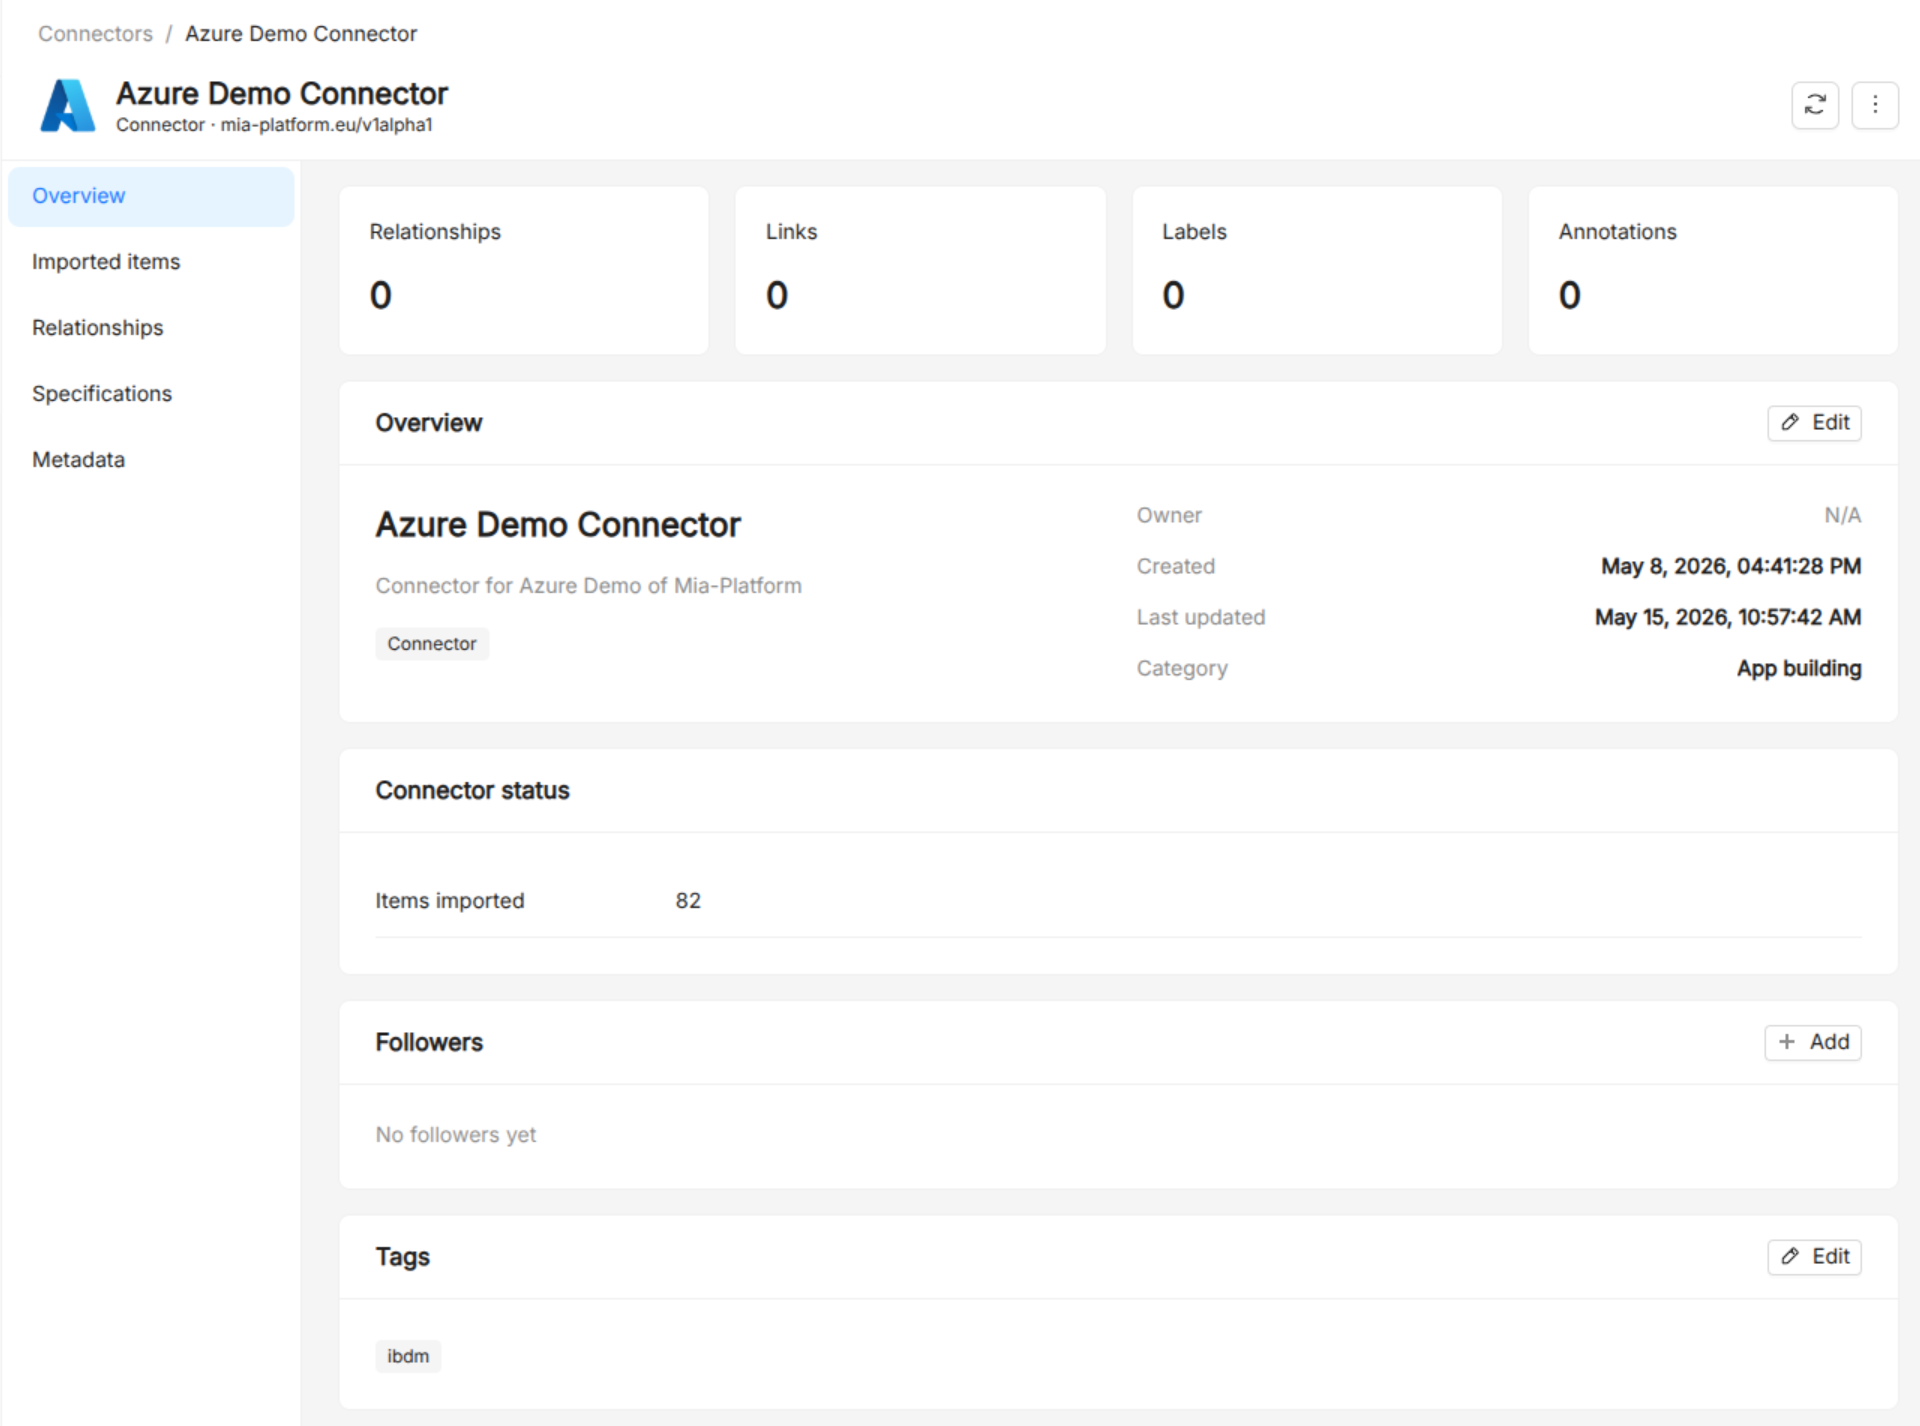Click Azure Demo Connector breadcrumb text
Viewport: 1920px width, 1426px height.
click(301, 34)
